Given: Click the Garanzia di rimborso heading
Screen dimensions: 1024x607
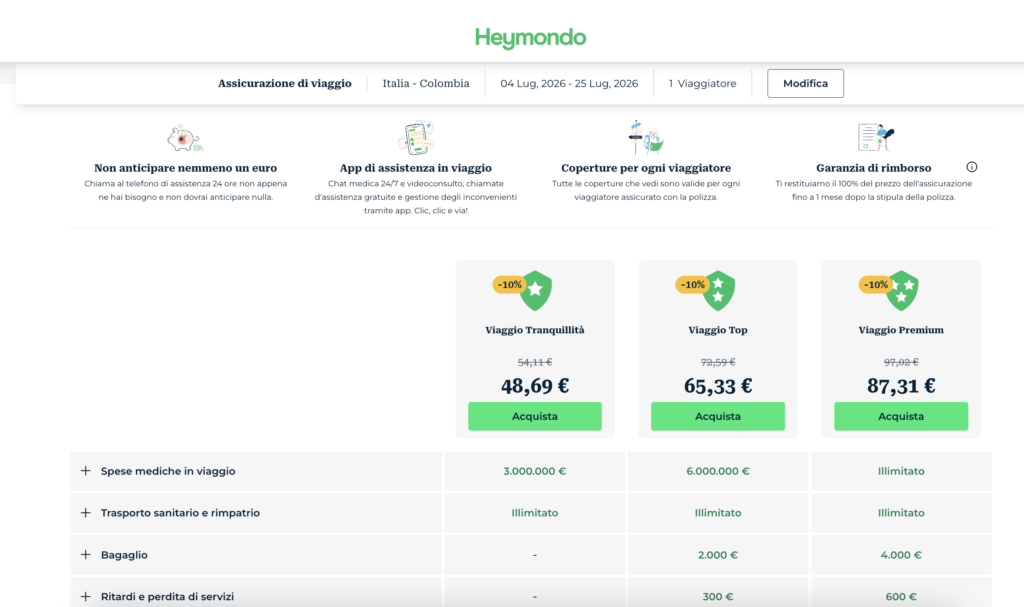Looking at the screenshot, I should click(874, 168).
